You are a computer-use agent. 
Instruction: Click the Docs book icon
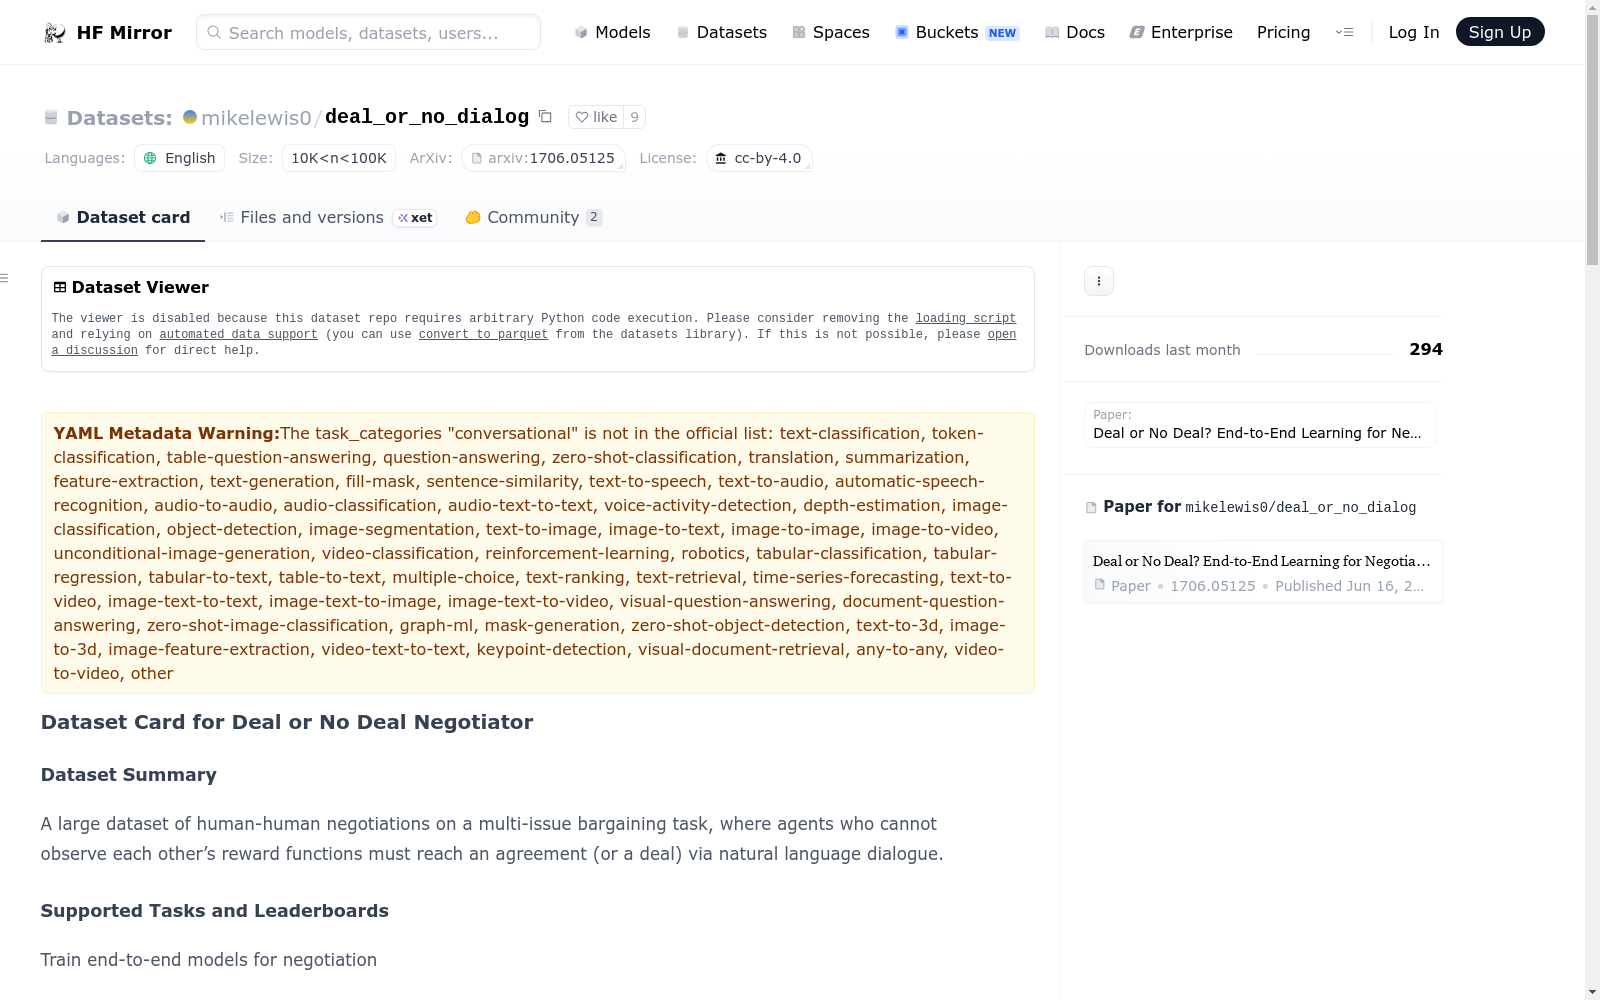coord(1052,32)
